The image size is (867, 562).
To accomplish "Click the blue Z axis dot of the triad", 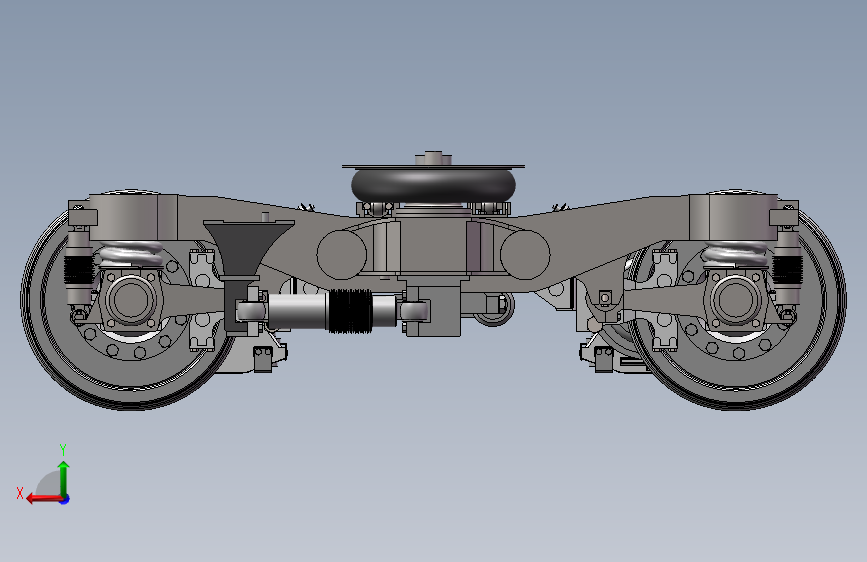I will pos(65,499).
